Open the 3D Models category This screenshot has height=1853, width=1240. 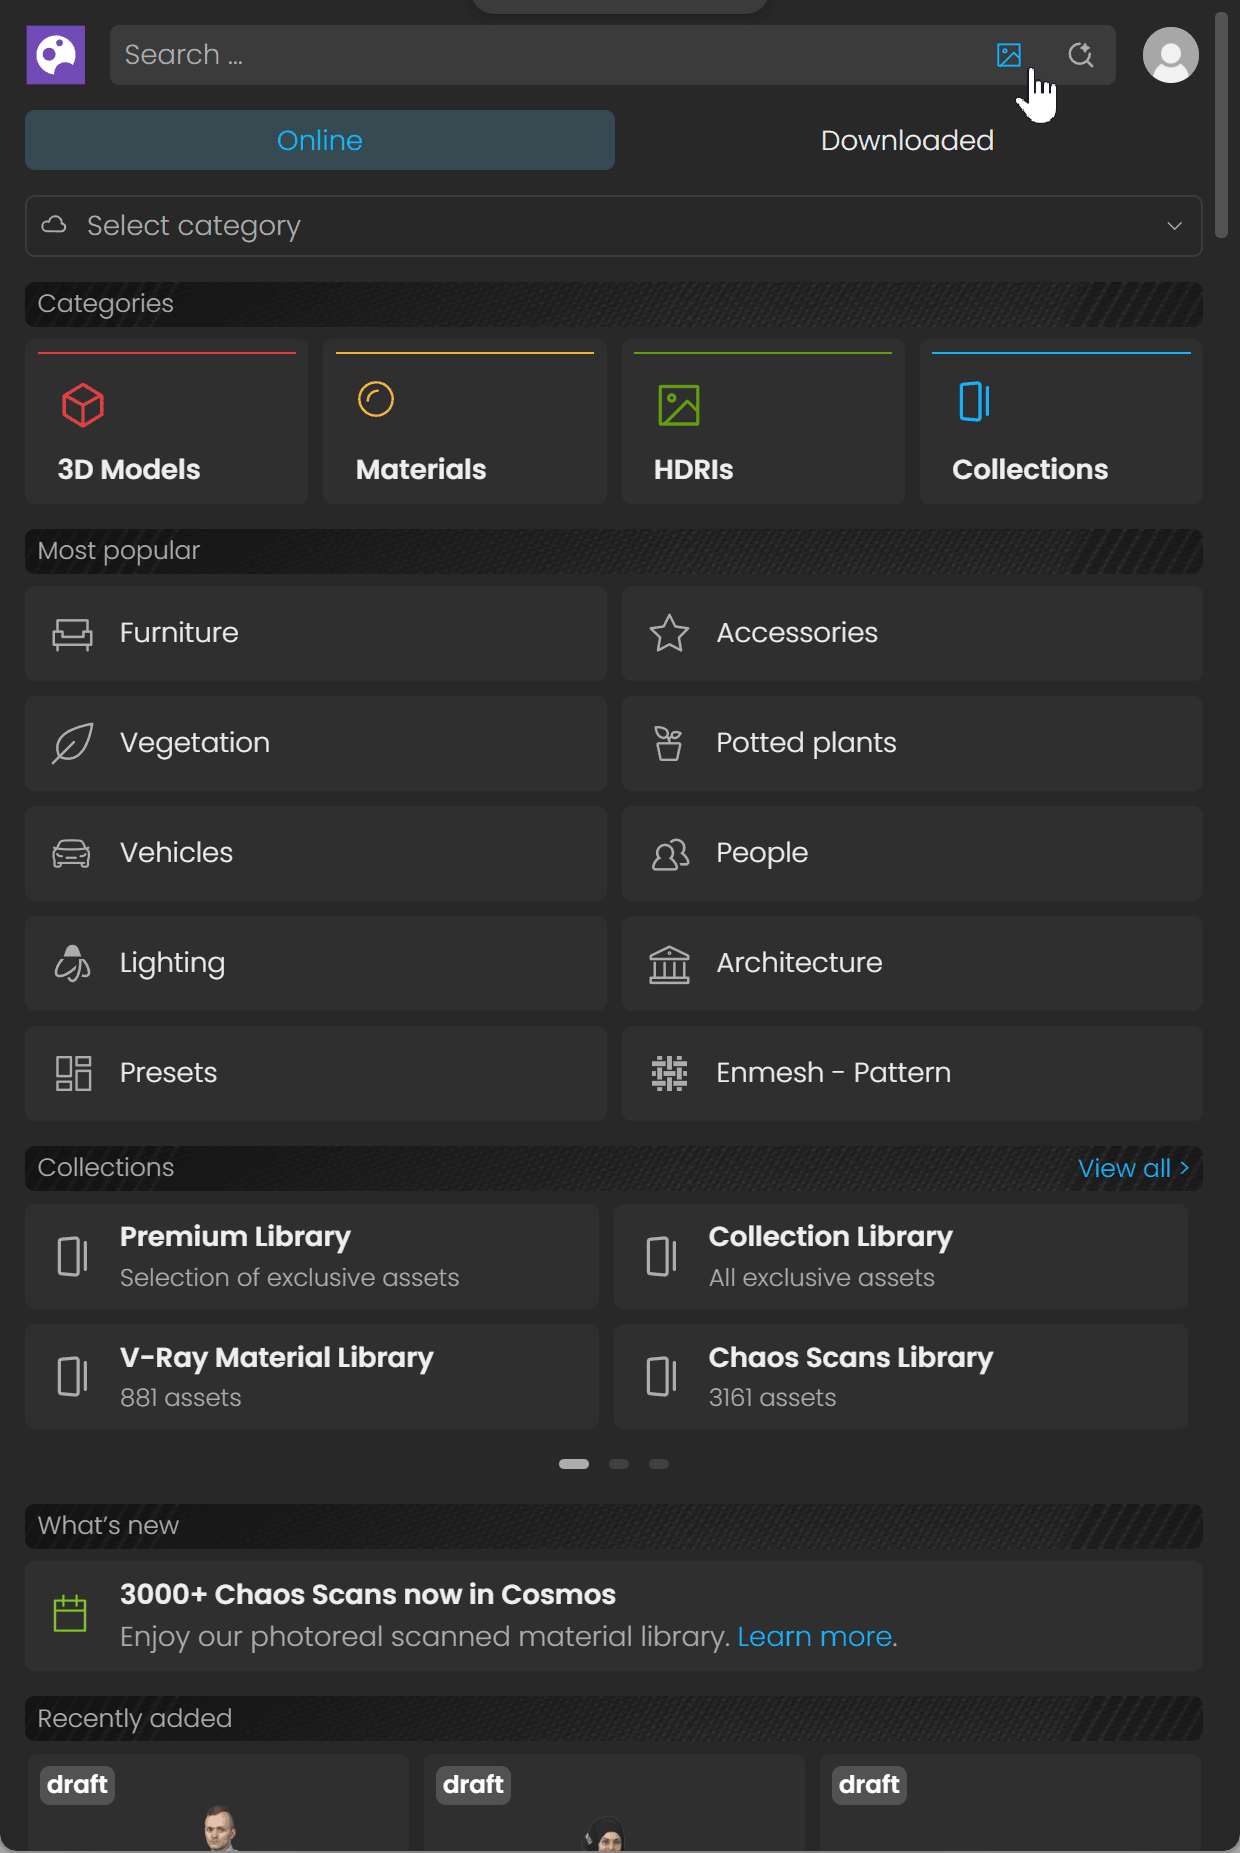coord(166,421)
